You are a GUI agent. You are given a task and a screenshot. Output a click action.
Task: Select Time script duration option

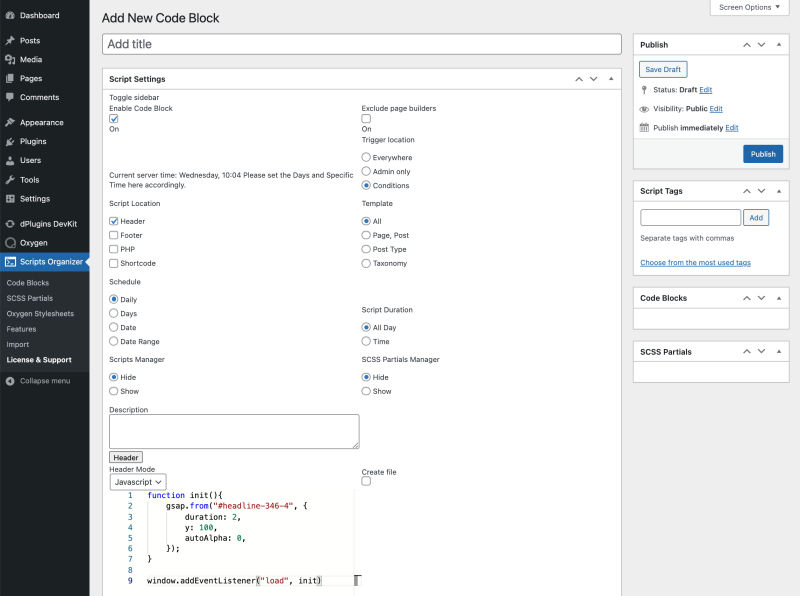366,341
